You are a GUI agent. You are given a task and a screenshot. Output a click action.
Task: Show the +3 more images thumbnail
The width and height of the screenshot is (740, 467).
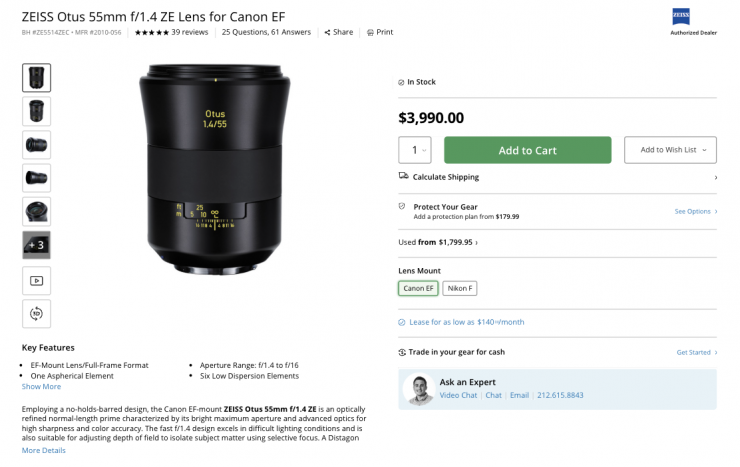click(x=36, y=245)
